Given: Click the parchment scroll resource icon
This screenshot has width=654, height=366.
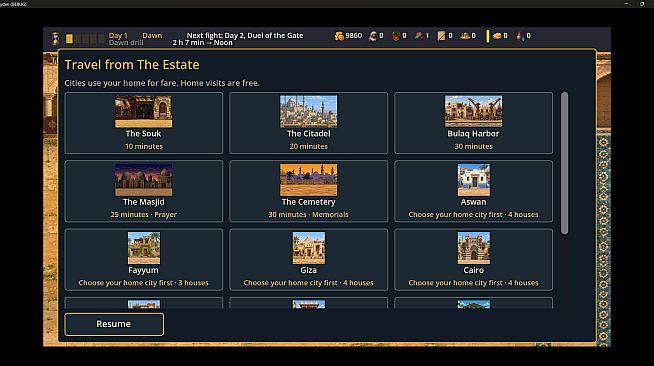Looking at the screenshot, I should [x=441, y=36].
